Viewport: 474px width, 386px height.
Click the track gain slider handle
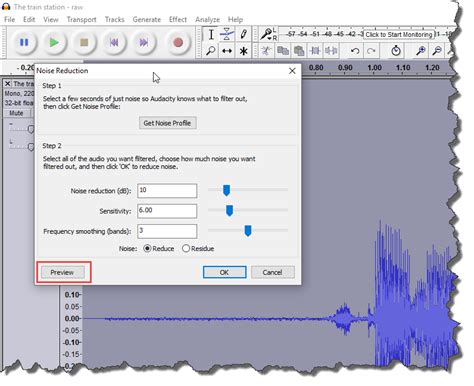coord(31,129)
